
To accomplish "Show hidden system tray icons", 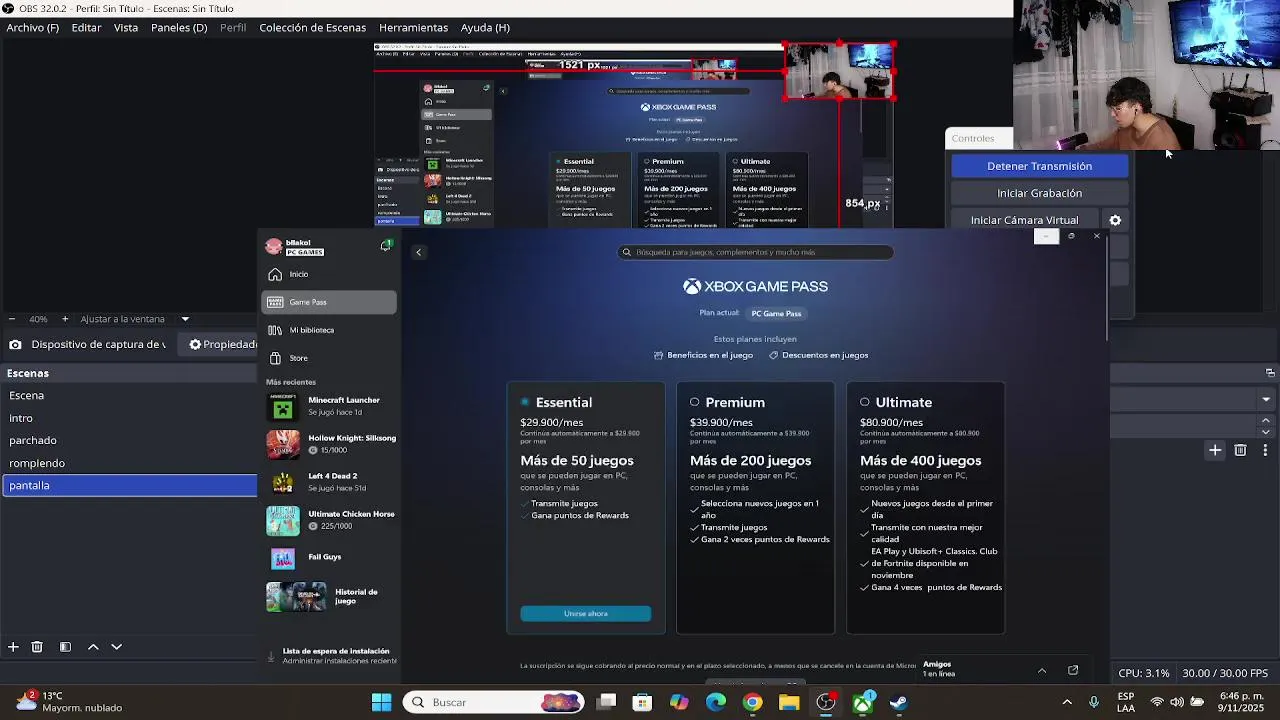I will click(1067, 702).
